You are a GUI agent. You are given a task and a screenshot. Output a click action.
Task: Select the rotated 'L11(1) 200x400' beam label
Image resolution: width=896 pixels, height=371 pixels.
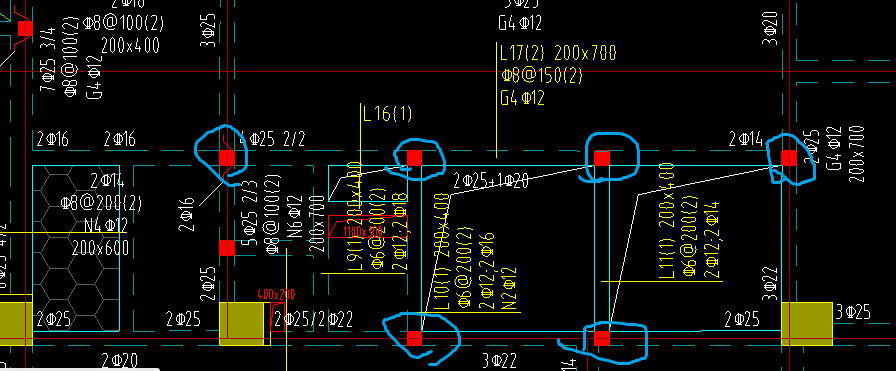(x=667, y=221)
